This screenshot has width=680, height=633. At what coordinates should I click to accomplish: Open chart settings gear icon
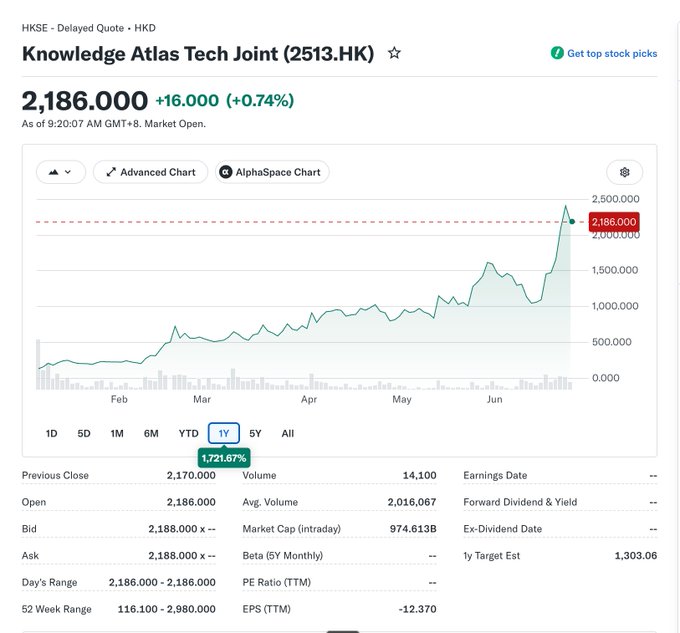(x=624, y=172)
